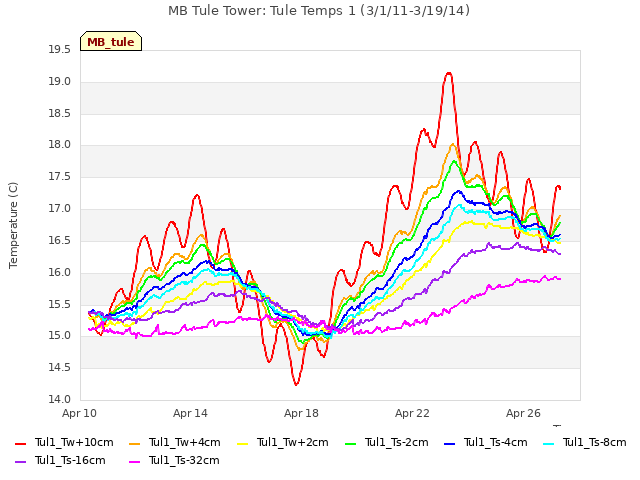The image size is (640, 480).
Task: Click the red line's lowest trough near 14.2
Action: (x=296, y=384)
